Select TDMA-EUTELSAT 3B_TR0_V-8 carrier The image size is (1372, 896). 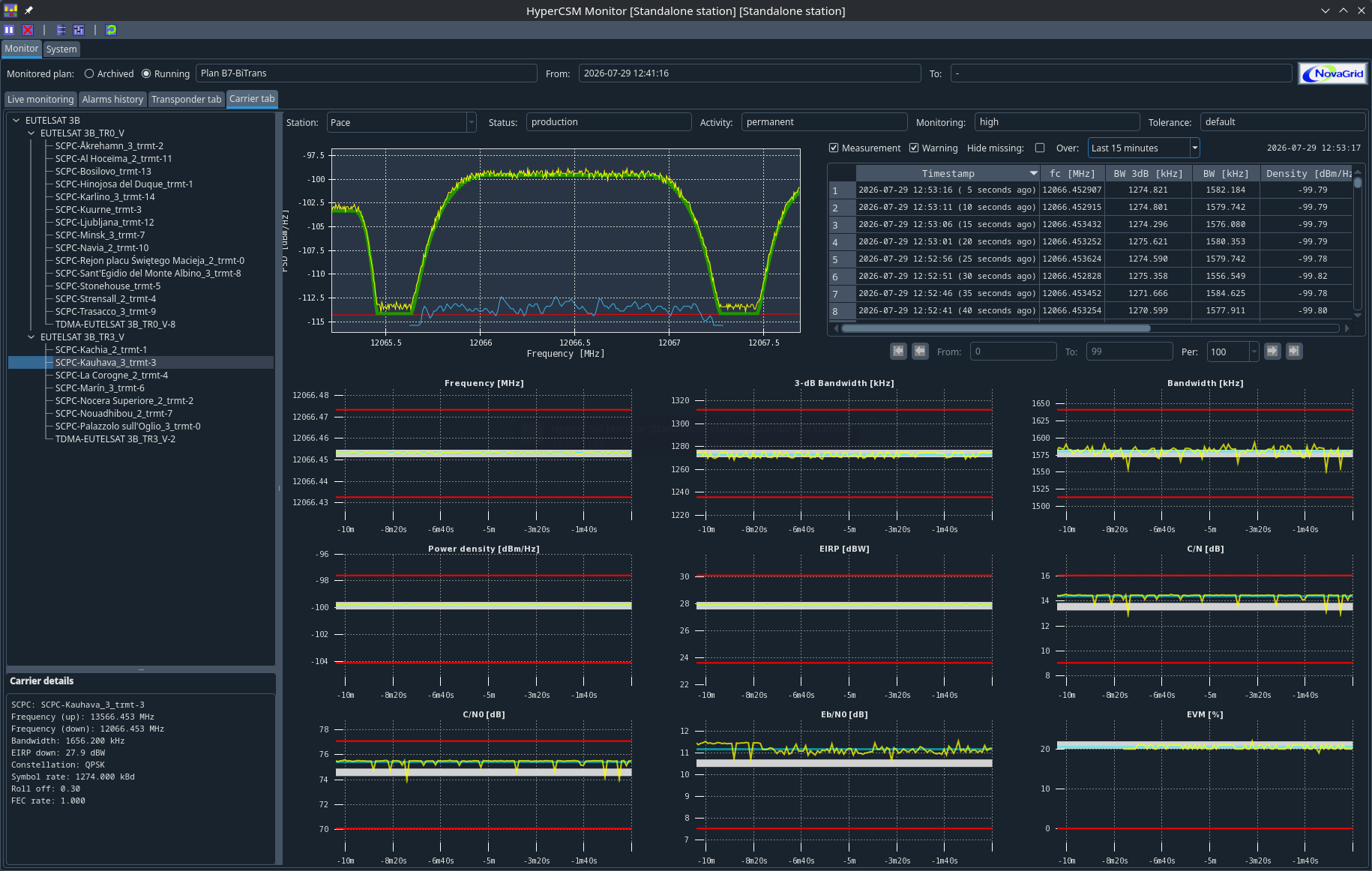point(115,324)
